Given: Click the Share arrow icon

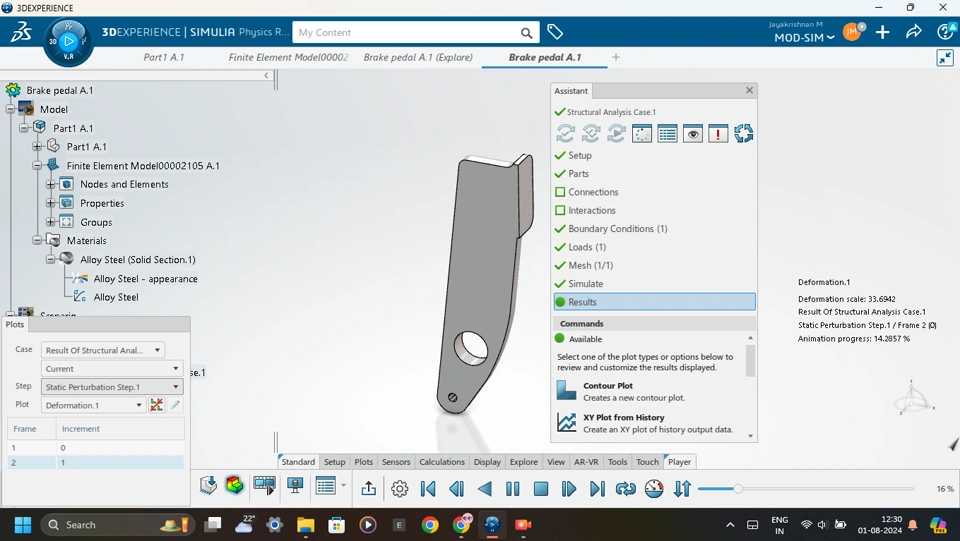Looking at the screenshot, I should point(913,32).
